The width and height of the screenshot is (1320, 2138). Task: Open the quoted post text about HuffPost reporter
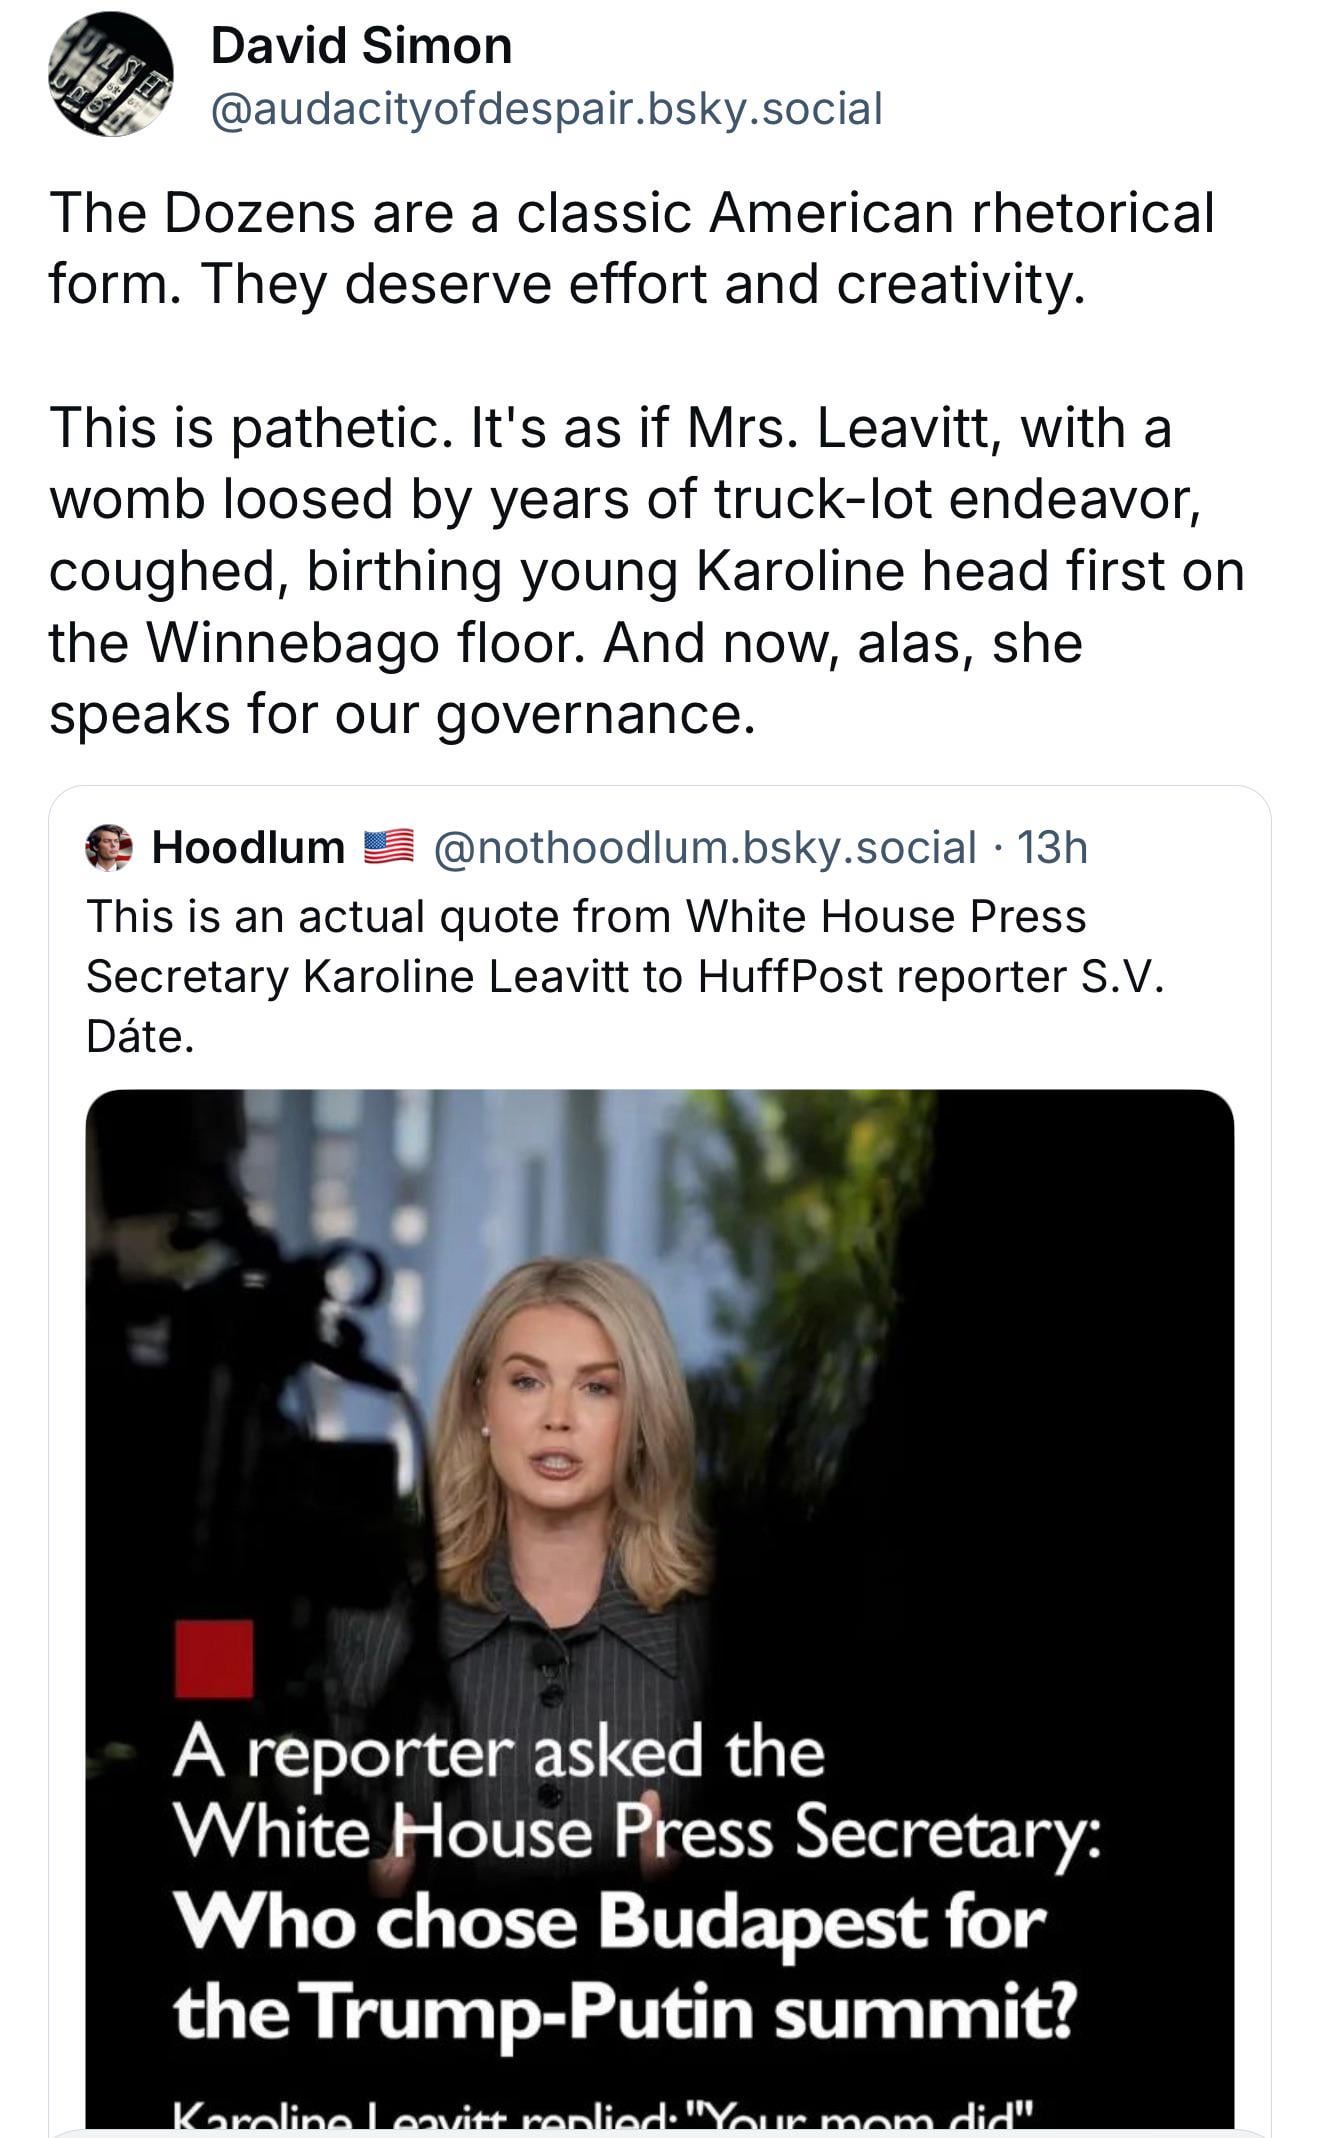625,976
